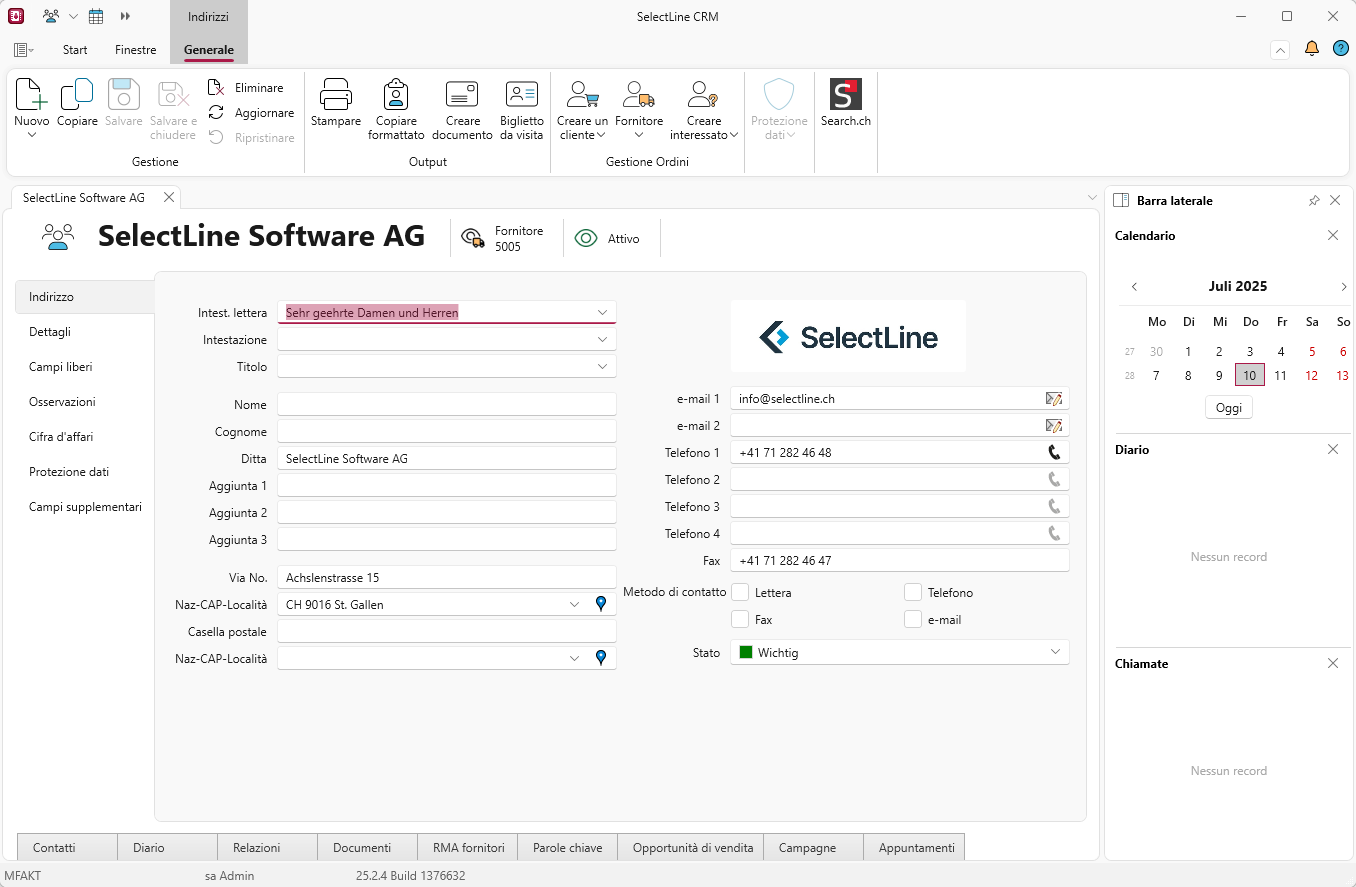This screenshot has width=1356, height=887.
Task: Go to previous month in calendar
Action: 1134,287
